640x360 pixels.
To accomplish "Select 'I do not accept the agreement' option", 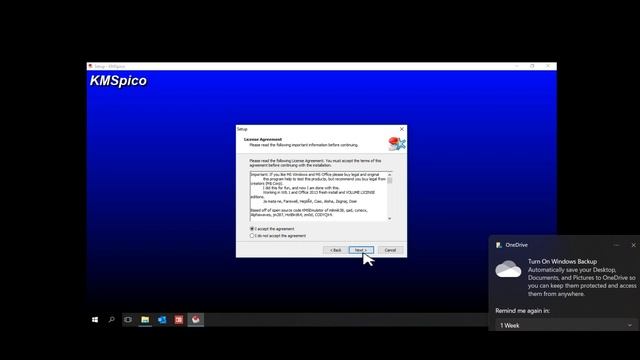I will 252,236.
